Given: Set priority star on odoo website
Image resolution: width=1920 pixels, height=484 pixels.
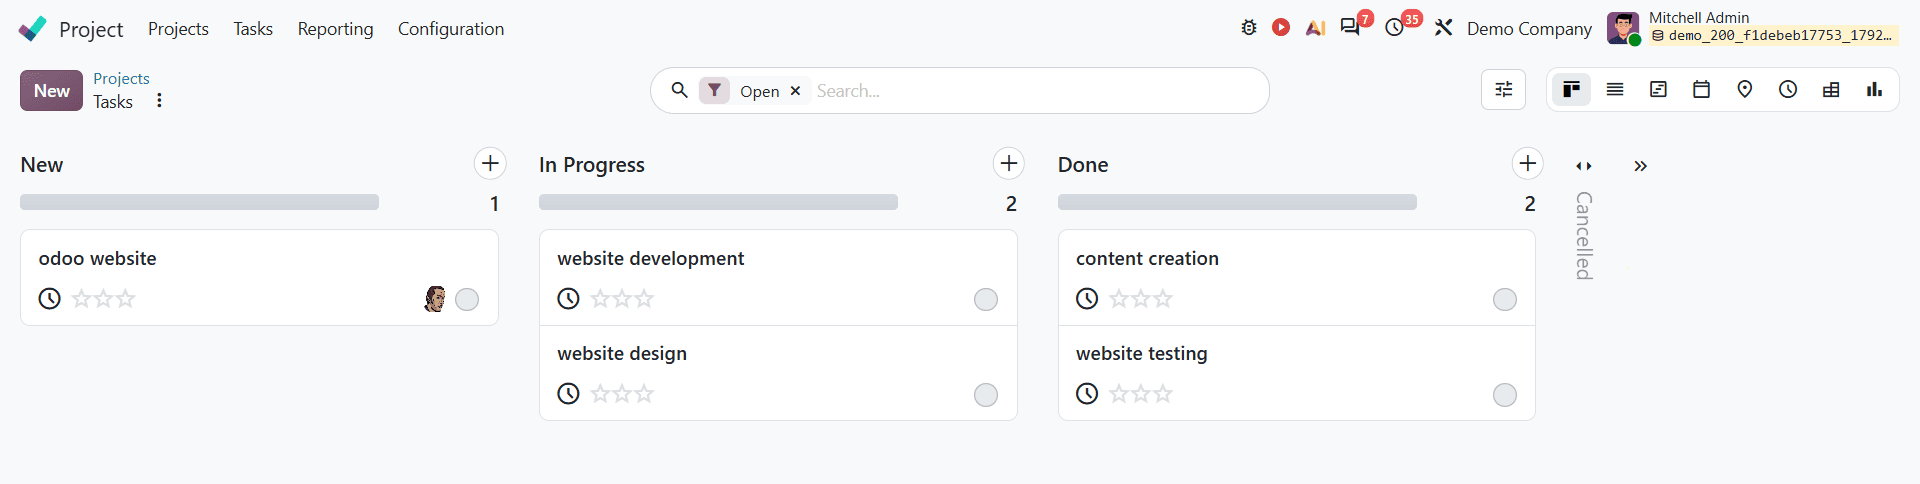Looking at the screenshot, I should (103, 298).
